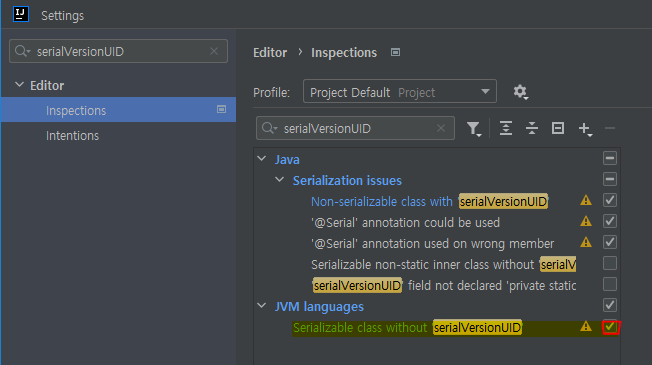Reset to empty via square toolbar icon
The image size is (652, 365).
[x=558, y=128]
